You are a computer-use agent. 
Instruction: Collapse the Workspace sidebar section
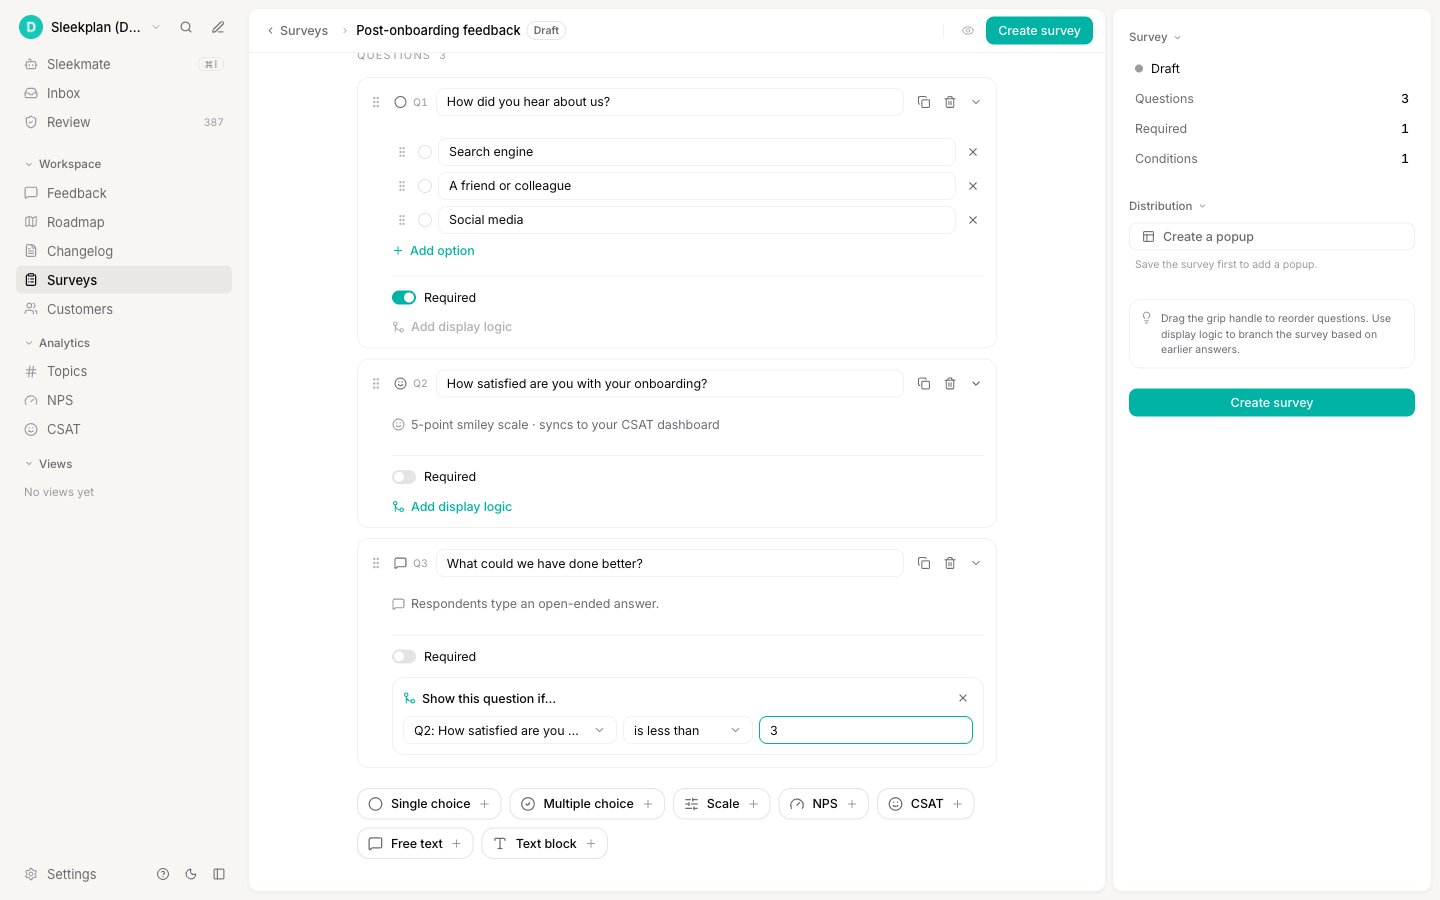(x=63, y=164)
